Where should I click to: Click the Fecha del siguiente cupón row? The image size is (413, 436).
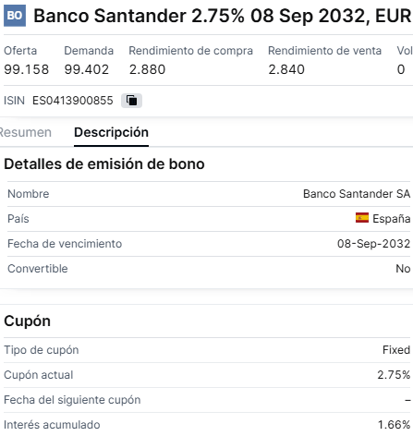(207, 400)
